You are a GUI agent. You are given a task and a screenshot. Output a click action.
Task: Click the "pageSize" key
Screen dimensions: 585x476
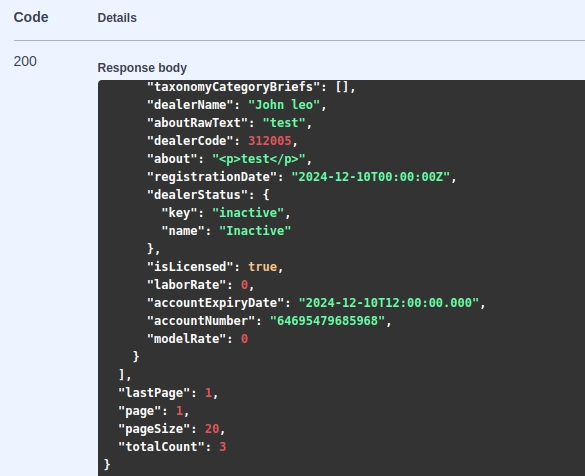154,429
